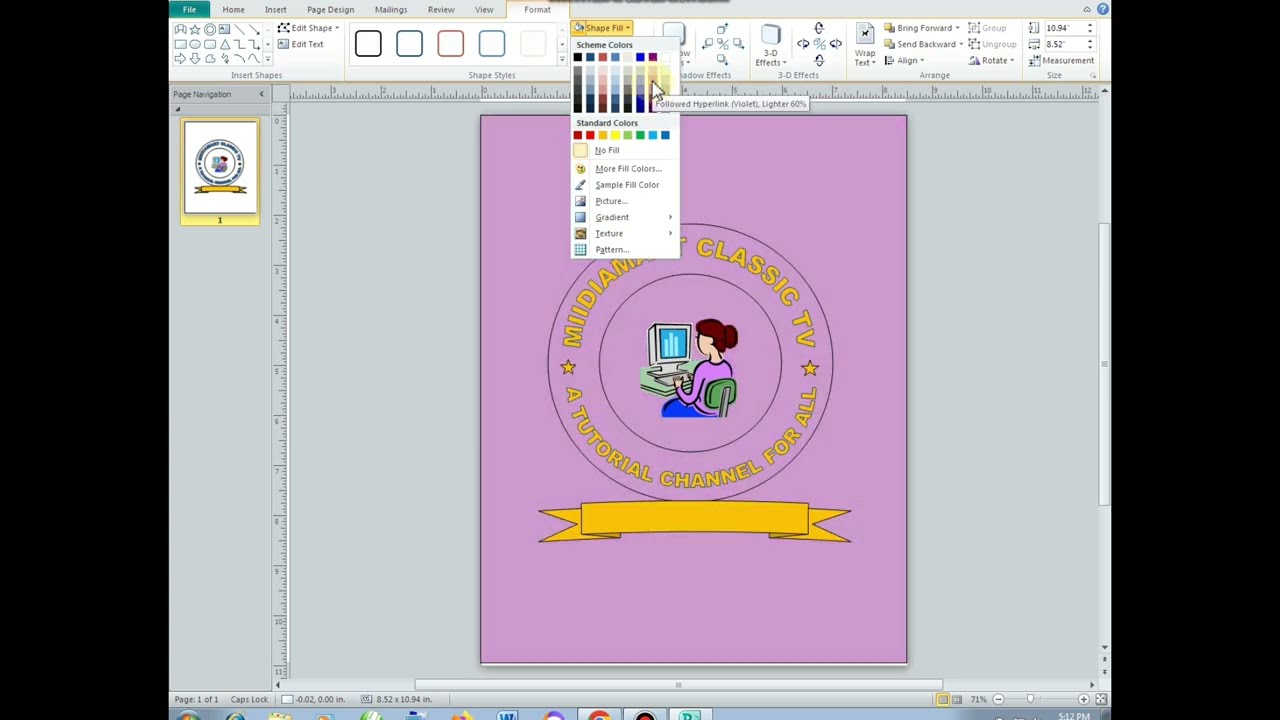Pick the standard green color swatch
This screenshot has width=1280, height=720.
click(640, 135)
